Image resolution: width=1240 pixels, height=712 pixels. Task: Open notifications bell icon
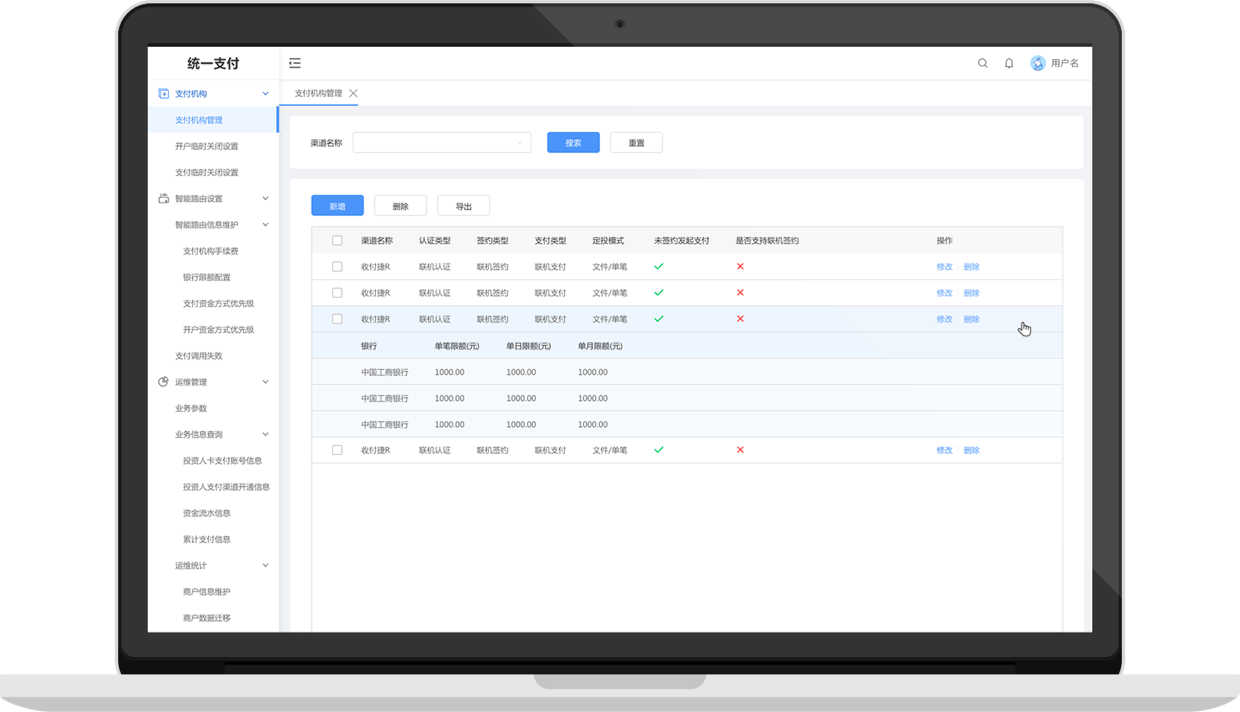tap(1009, 63)
